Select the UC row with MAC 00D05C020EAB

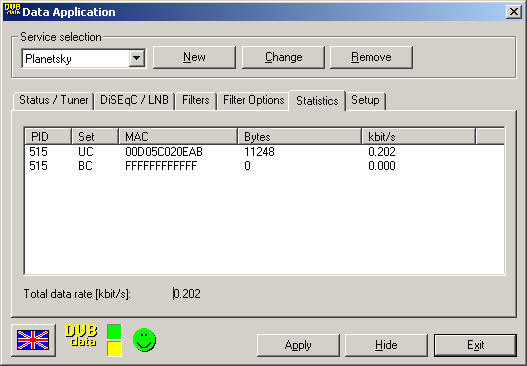point(265,152)
